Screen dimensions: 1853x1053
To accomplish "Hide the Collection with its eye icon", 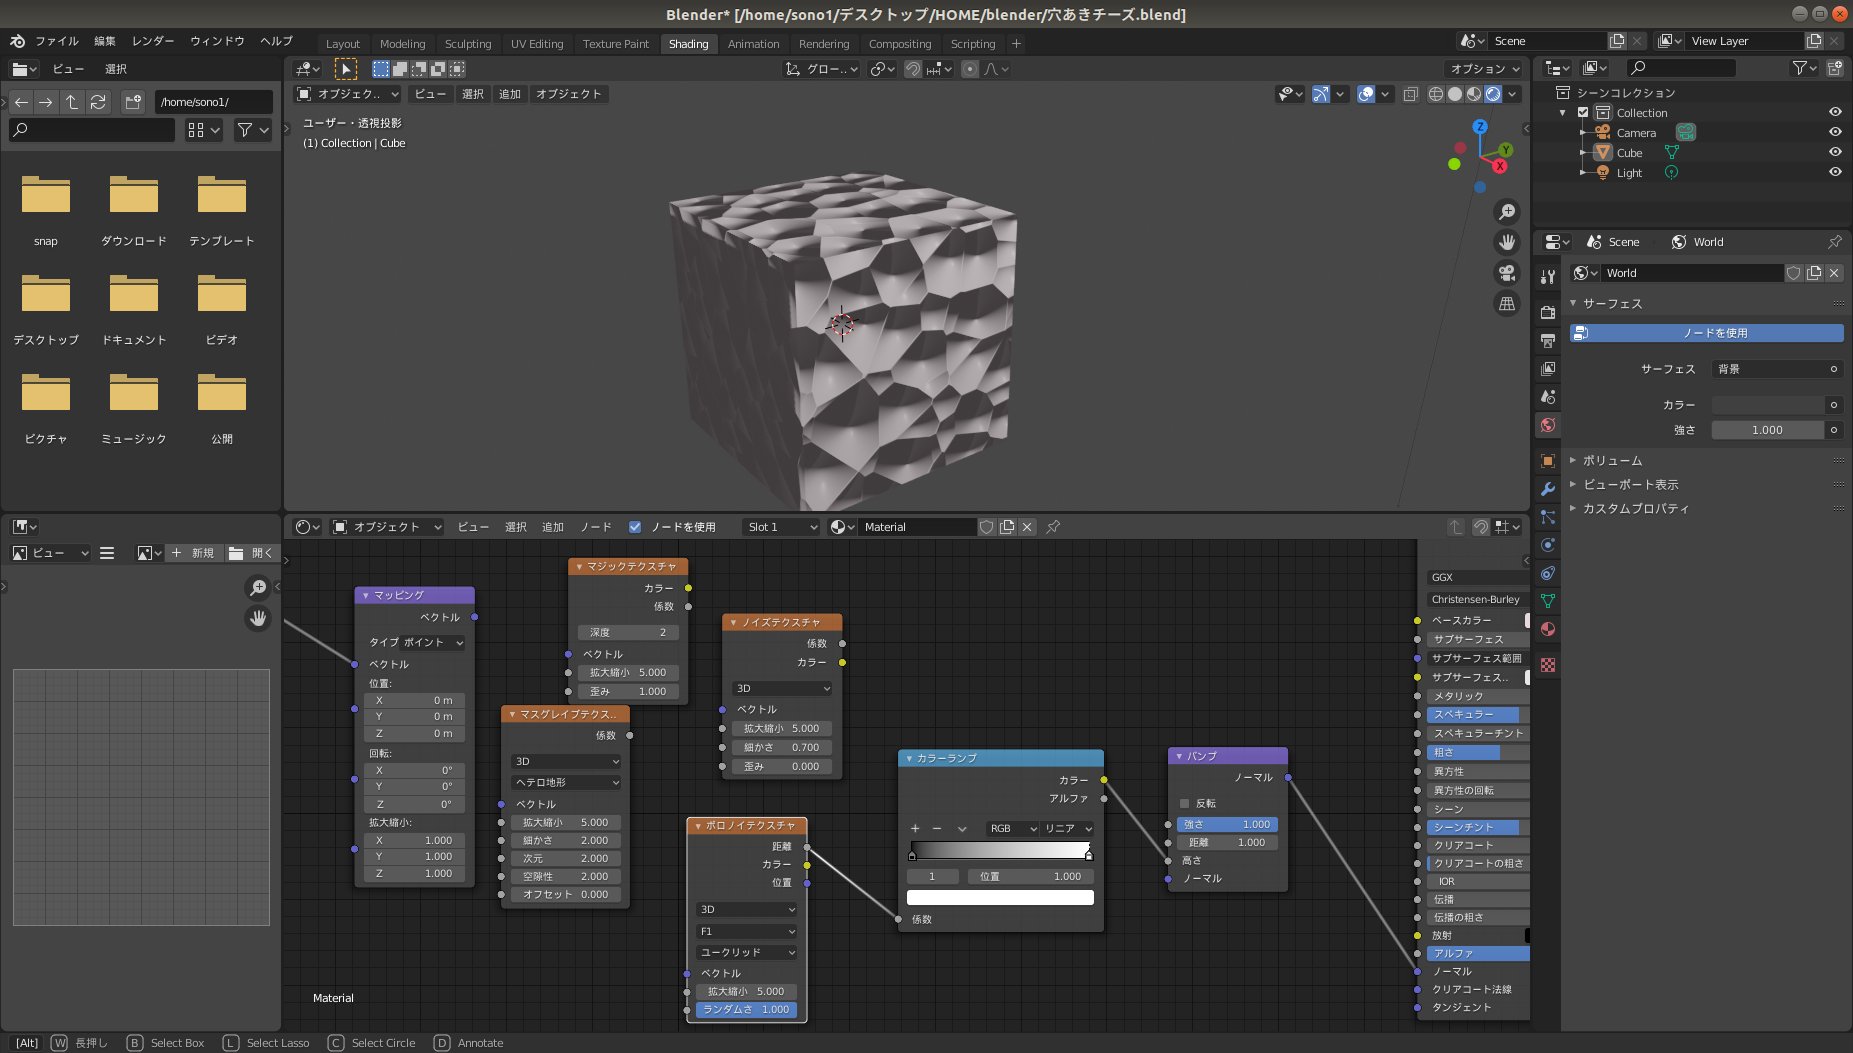I will pos(1835,113).
